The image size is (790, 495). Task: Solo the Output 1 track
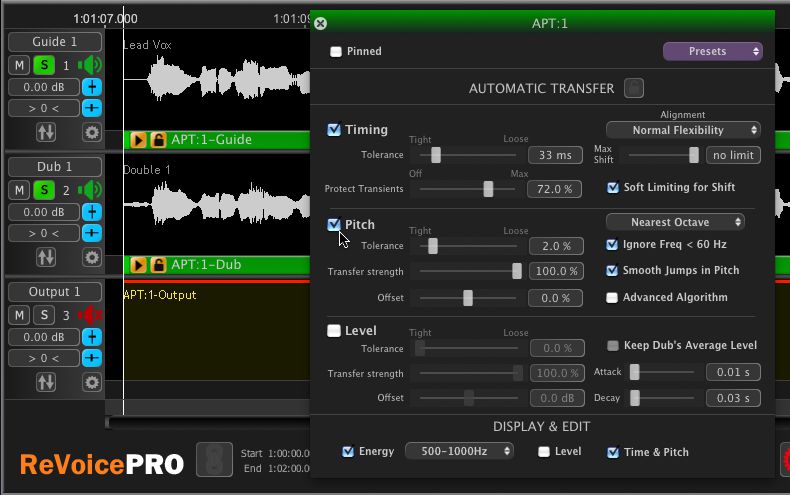[x=44, y=315]
